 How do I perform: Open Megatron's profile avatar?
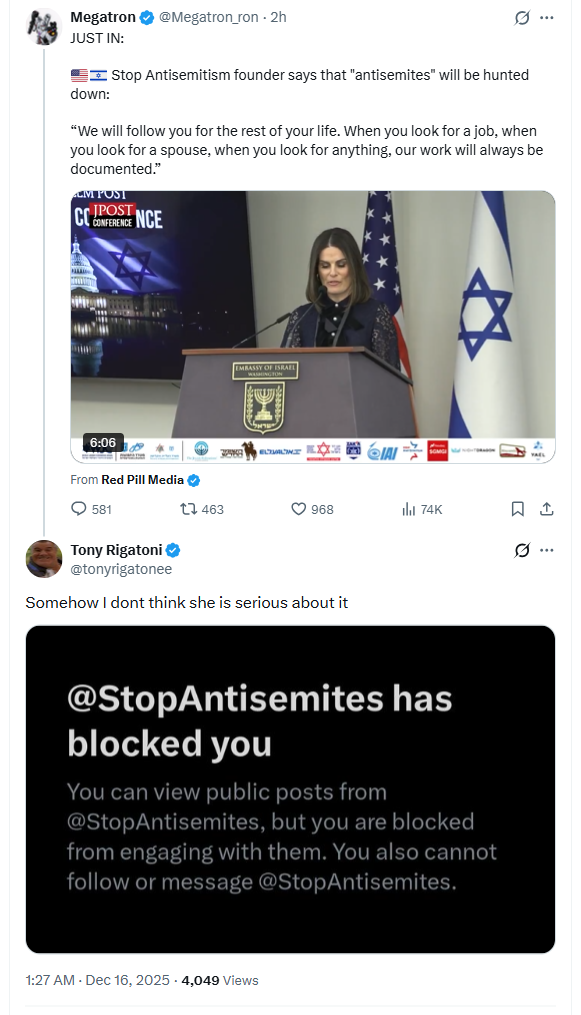coord(43,27)
